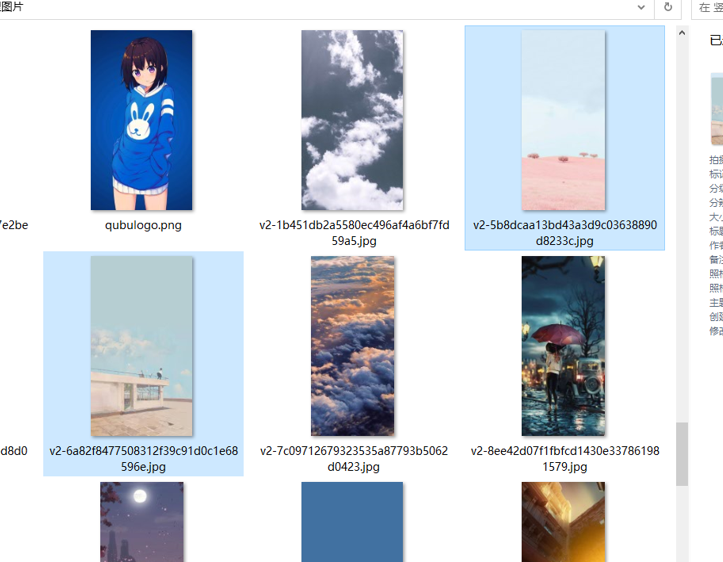Click filename v2-1b451db2a5580ec496af4a6bf7fd59a5.jpg
Viewport: 723px width, 562px height.
click(354, 233)
